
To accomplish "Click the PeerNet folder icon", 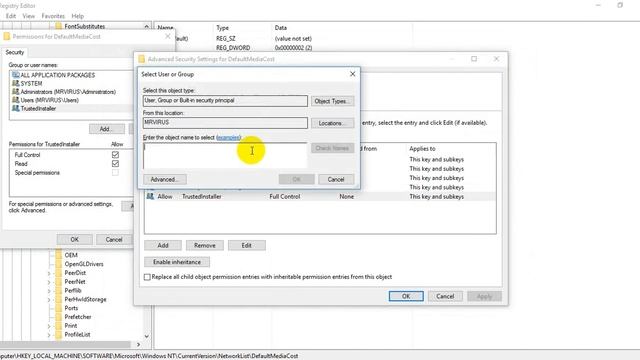I will tap(58, 282).
